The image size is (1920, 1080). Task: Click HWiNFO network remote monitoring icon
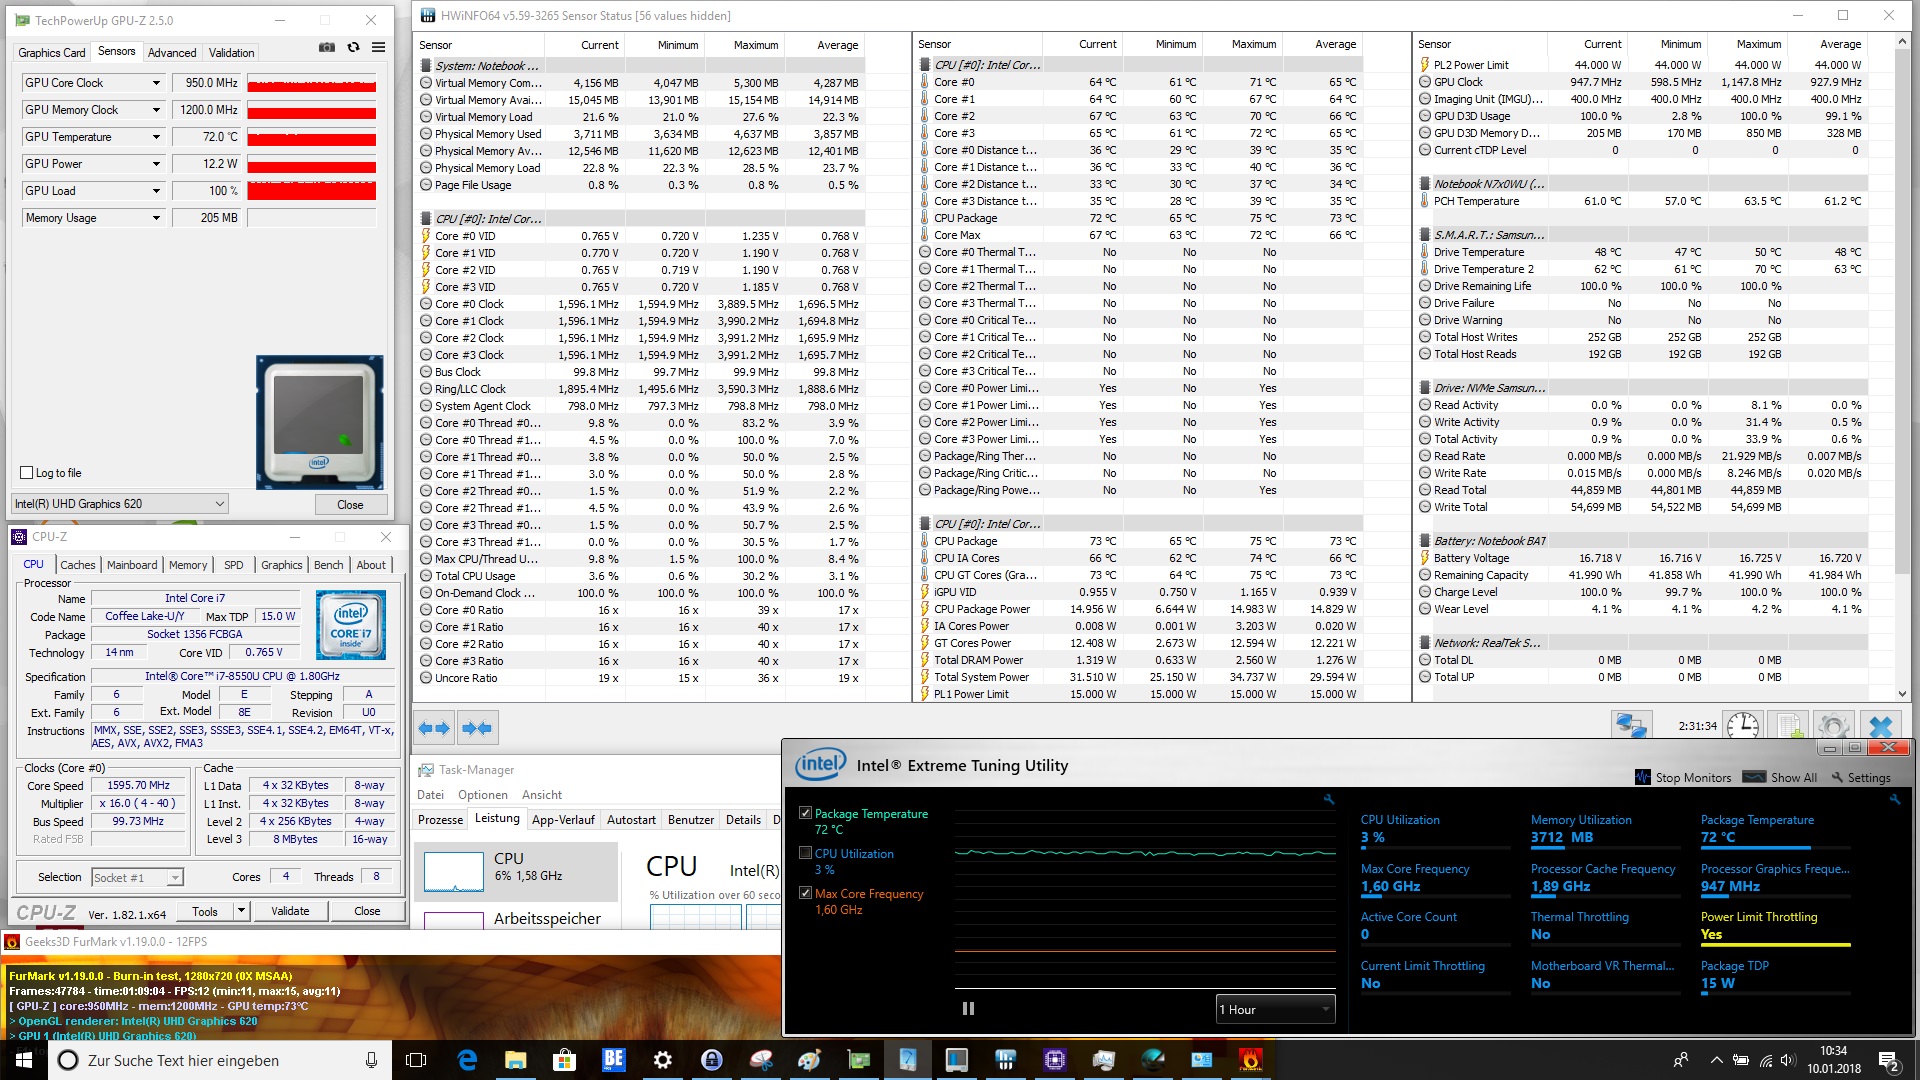point(1631,726)
